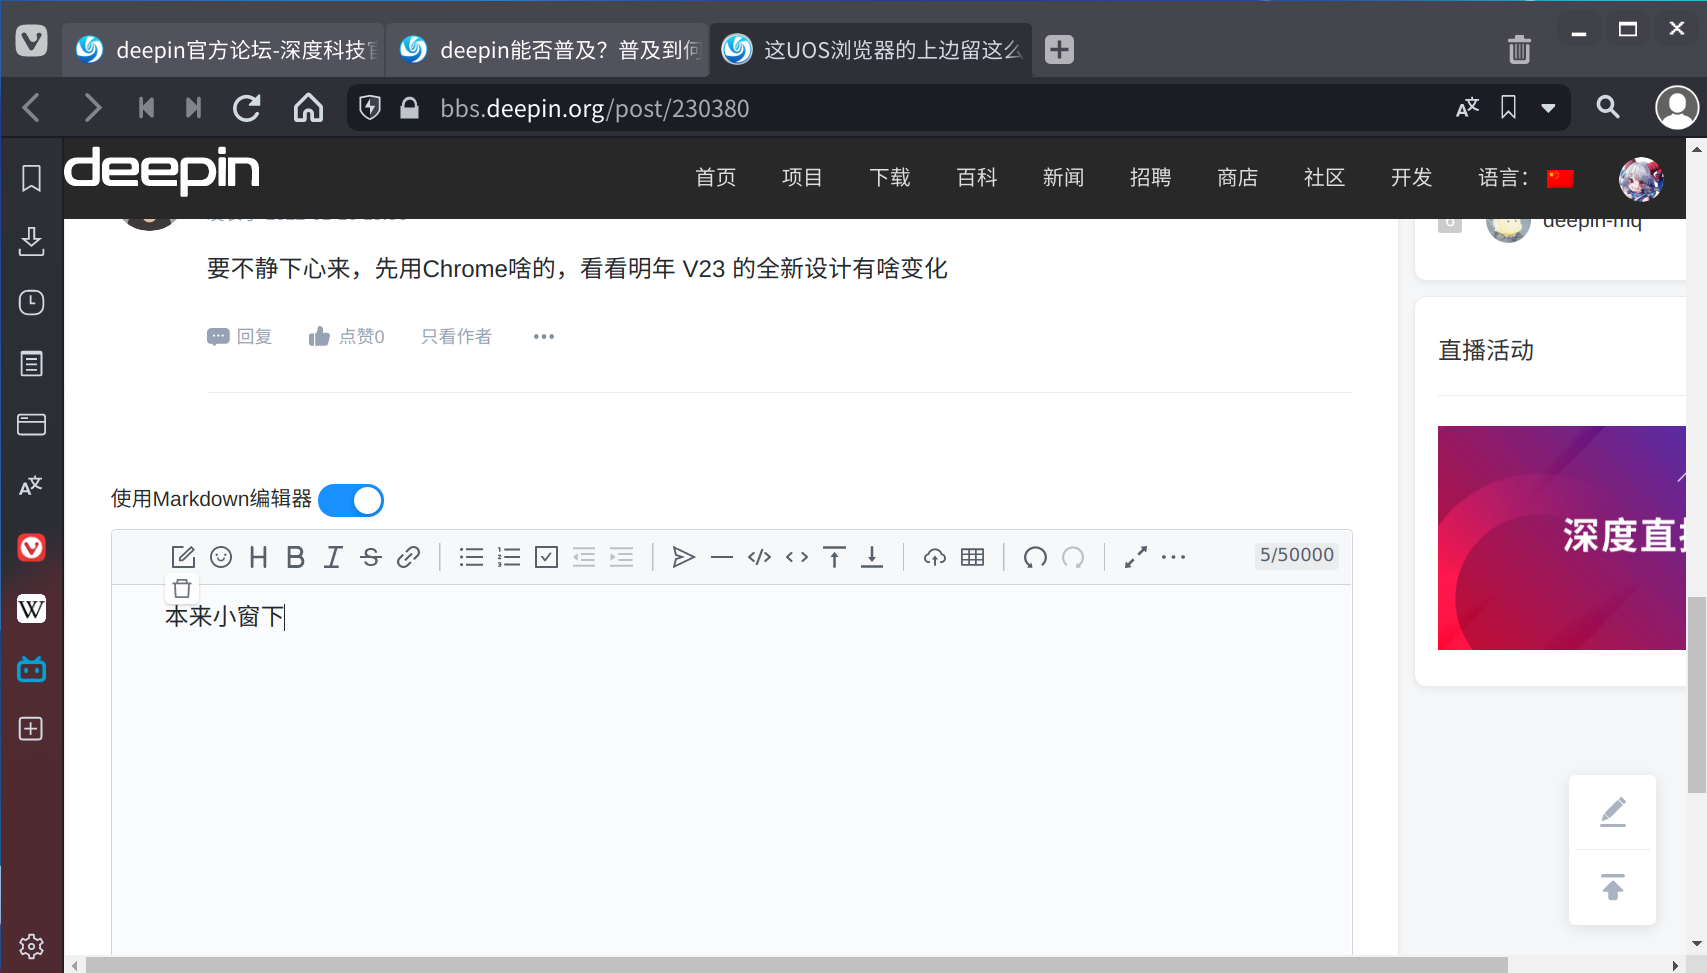Click 只看作者 link under comment

[x=456, y=337]
